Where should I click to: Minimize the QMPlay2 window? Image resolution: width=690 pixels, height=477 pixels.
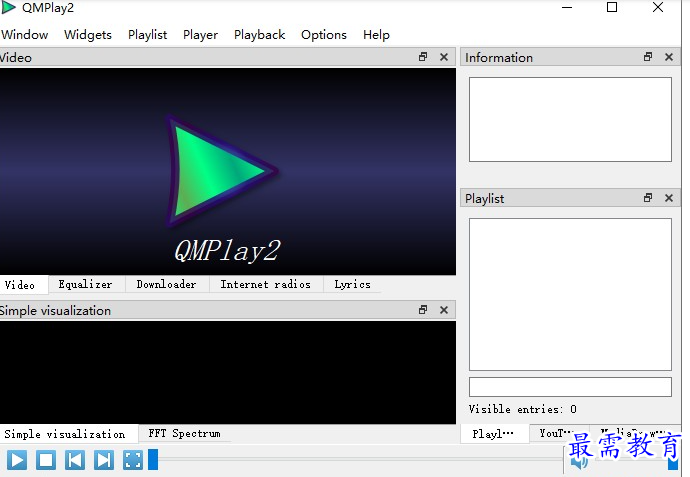(567, 7)
